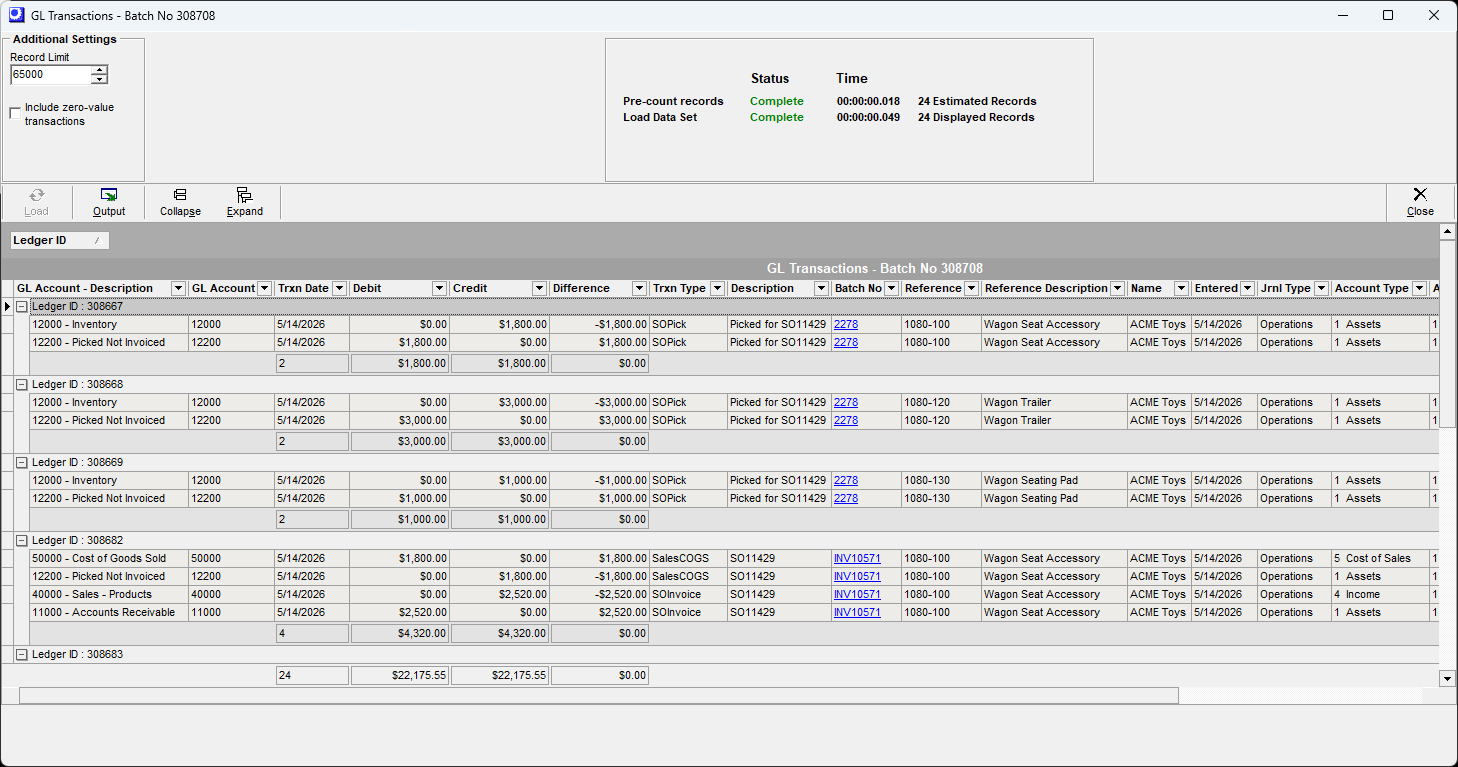
Task: Collapse Ledger ID : 308683 group
Action: [x=21, y=654]
